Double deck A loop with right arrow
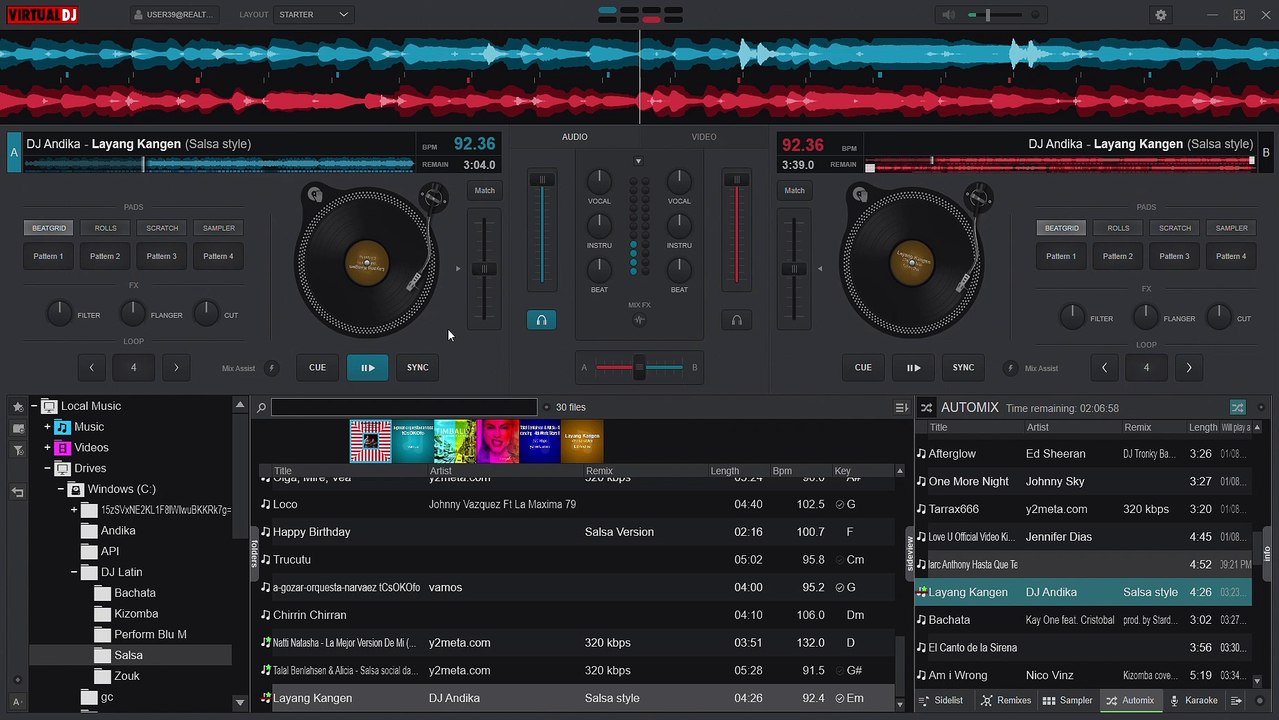This screenshot has height=720, width=1279. click(x=176, y=368)
